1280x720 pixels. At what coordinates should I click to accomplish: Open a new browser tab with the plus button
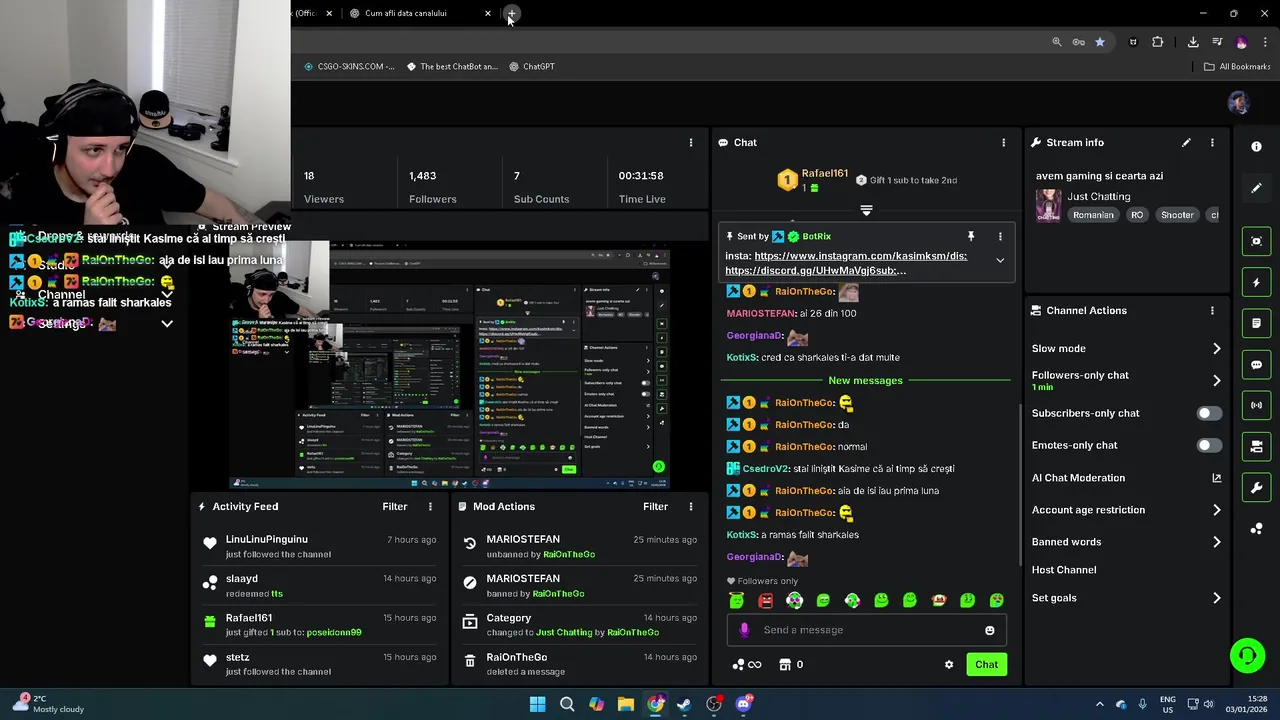[x=511, y=13]
